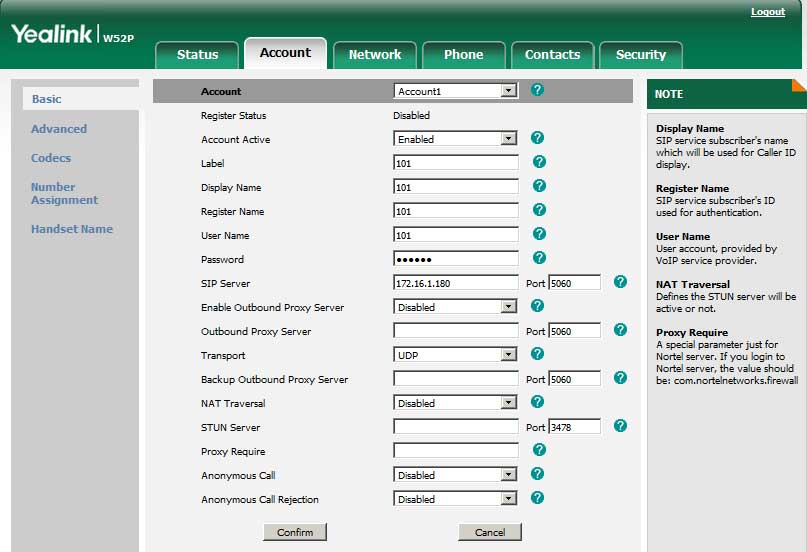Open Account Active dropdown

click(x=455, y=139)
